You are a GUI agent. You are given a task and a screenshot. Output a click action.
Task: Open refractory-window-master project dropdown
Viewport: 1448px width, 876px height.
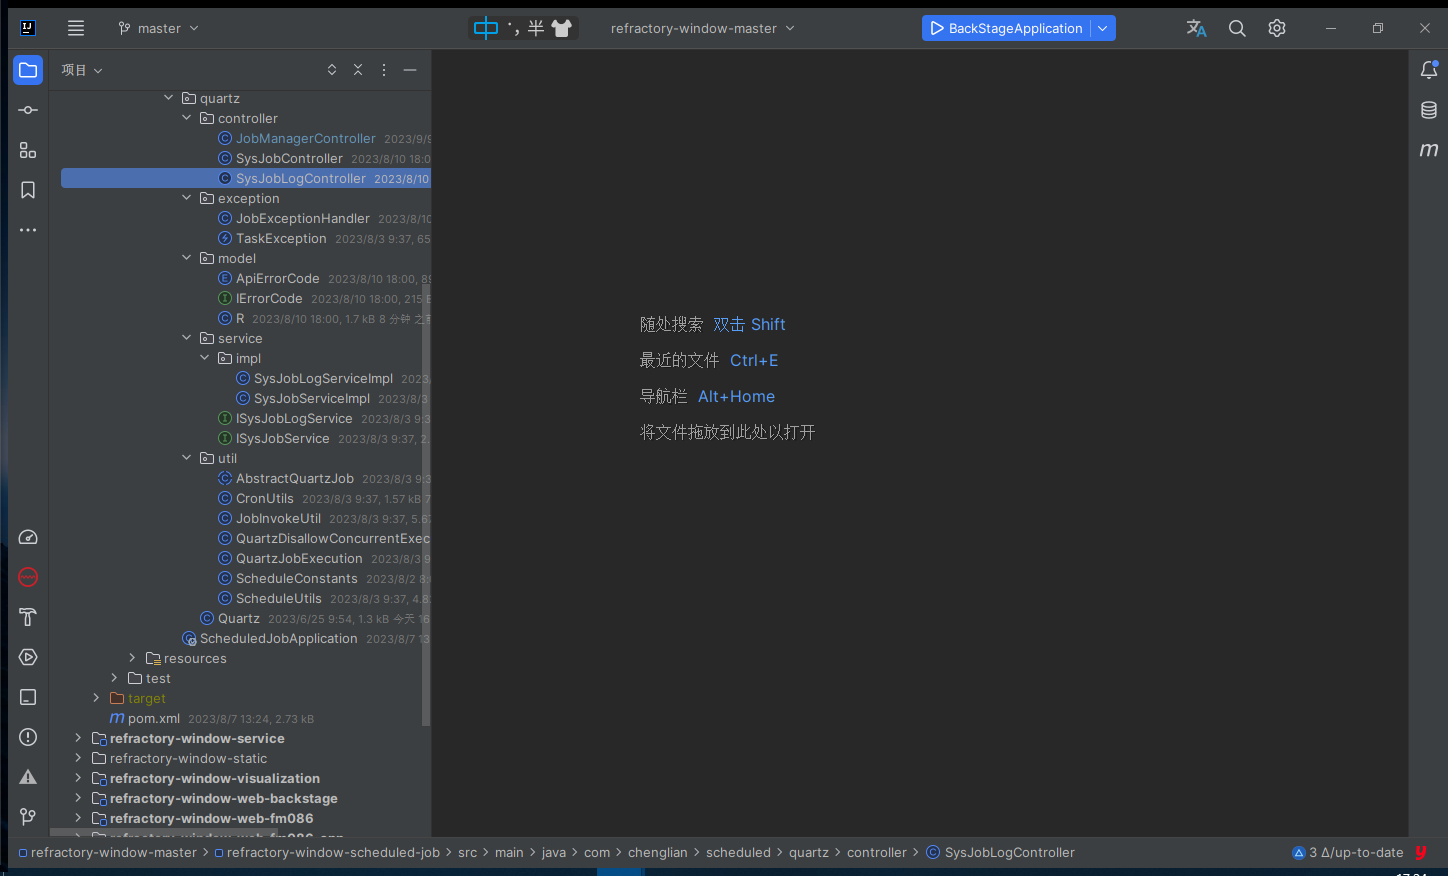click(x=702, y=28)
